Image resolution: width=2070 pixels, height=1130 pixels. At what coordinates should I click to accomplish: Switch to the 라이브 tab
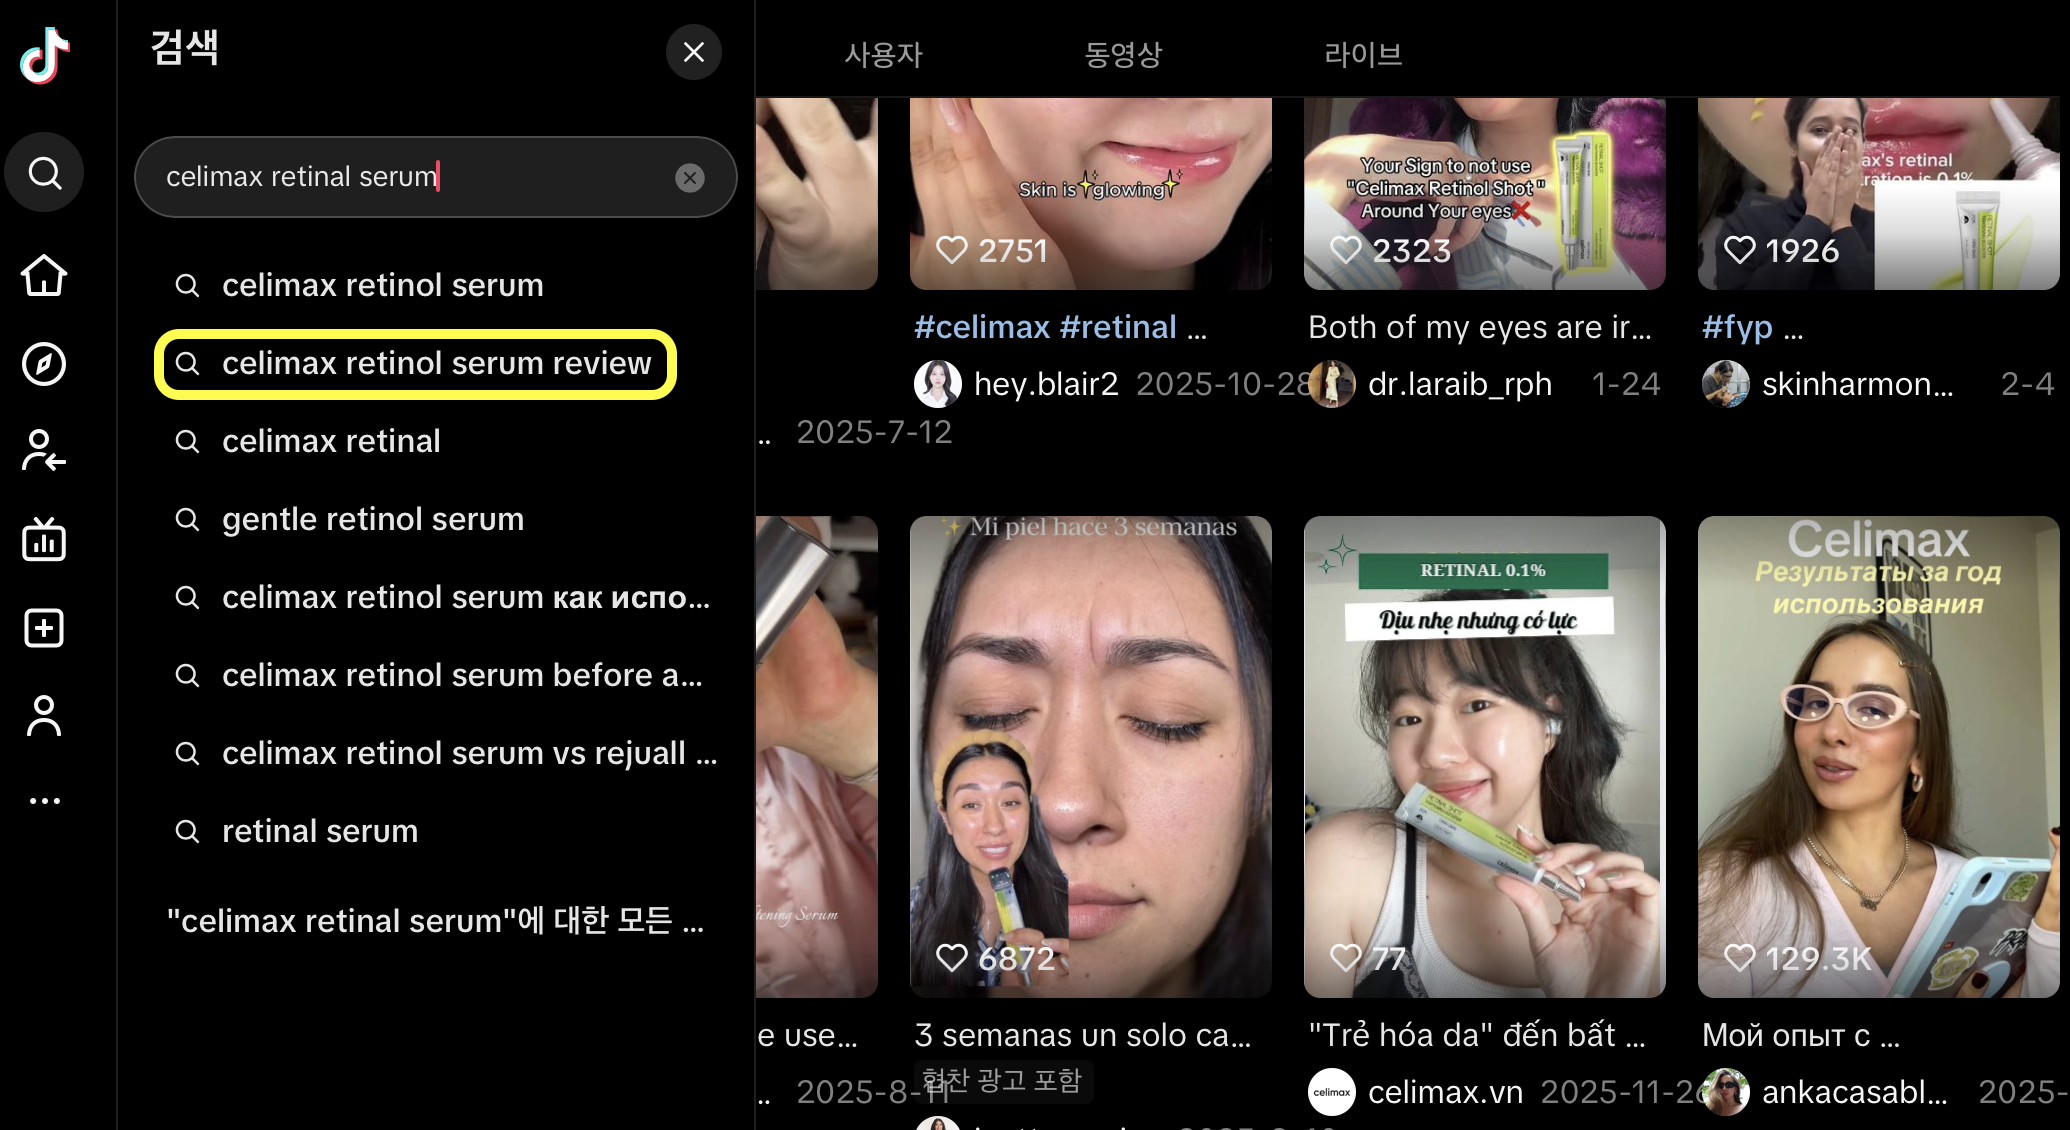[1363, 54]
